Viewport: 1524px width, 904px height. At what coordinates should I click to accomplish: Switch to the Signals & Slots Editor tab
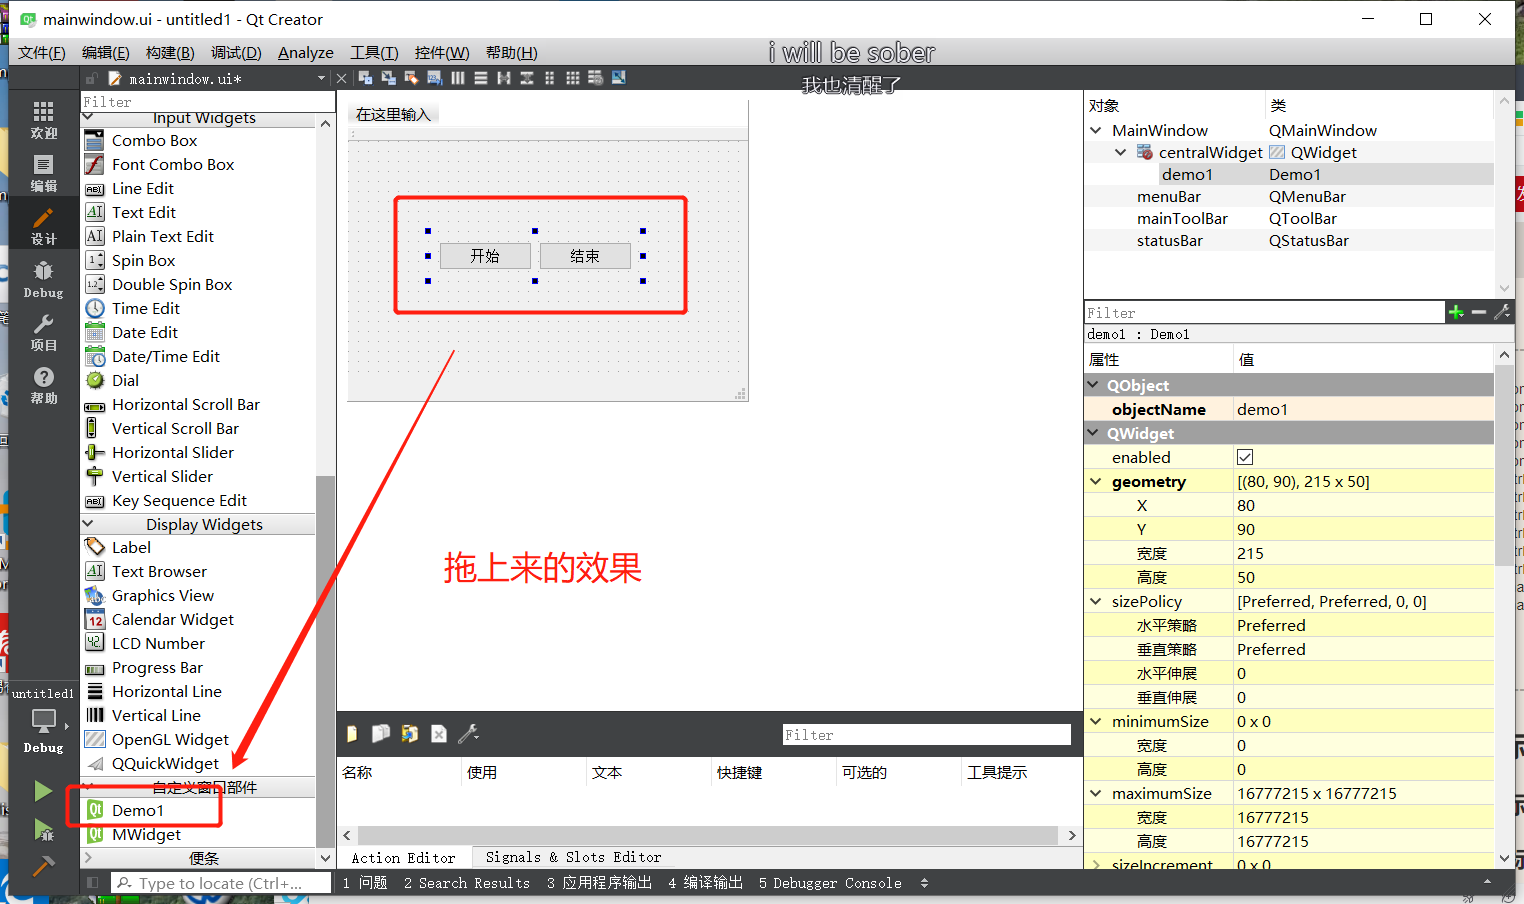tap(572, 857)
